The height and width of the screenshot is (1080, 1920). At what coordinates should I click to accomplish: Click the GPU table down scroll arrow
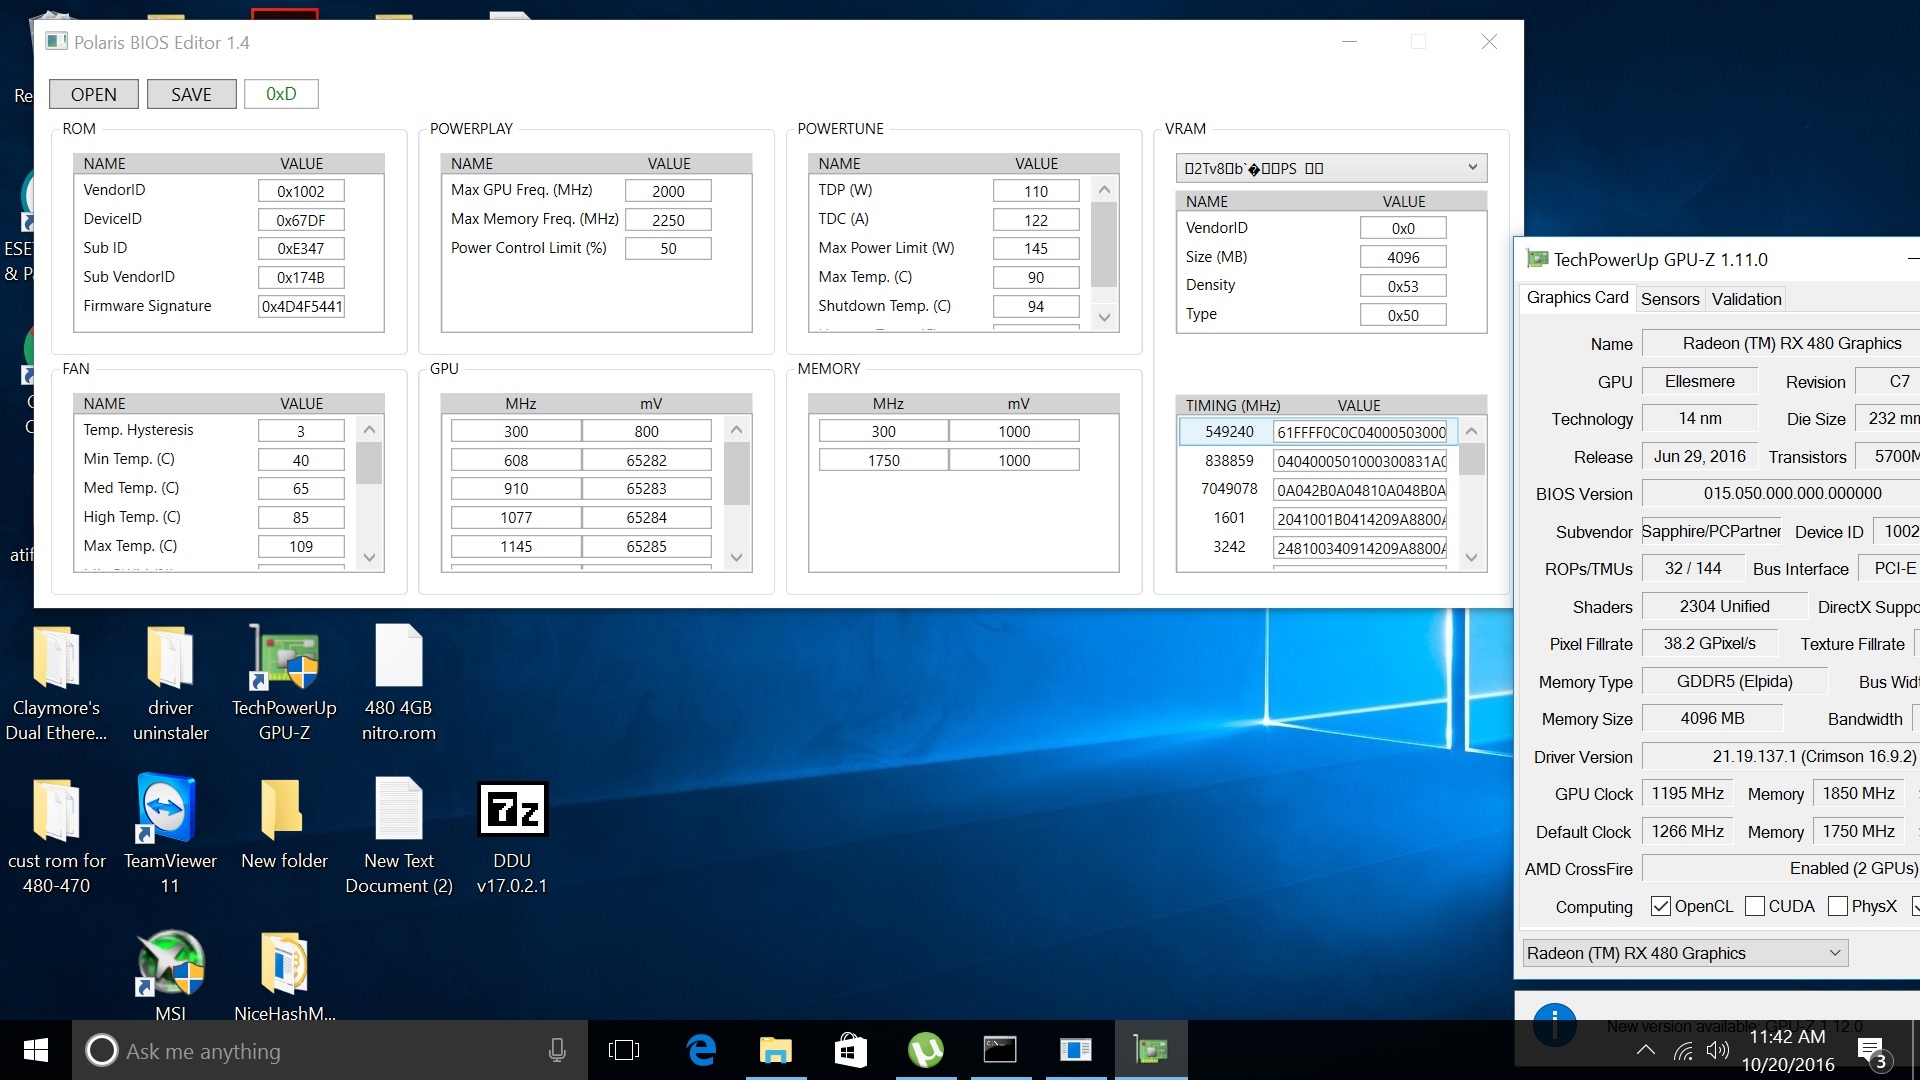737,558
